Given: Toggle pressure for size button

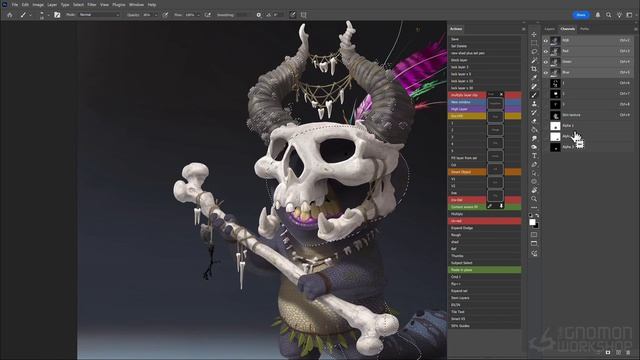Looking at the screenshot, I should click(293, 15).
